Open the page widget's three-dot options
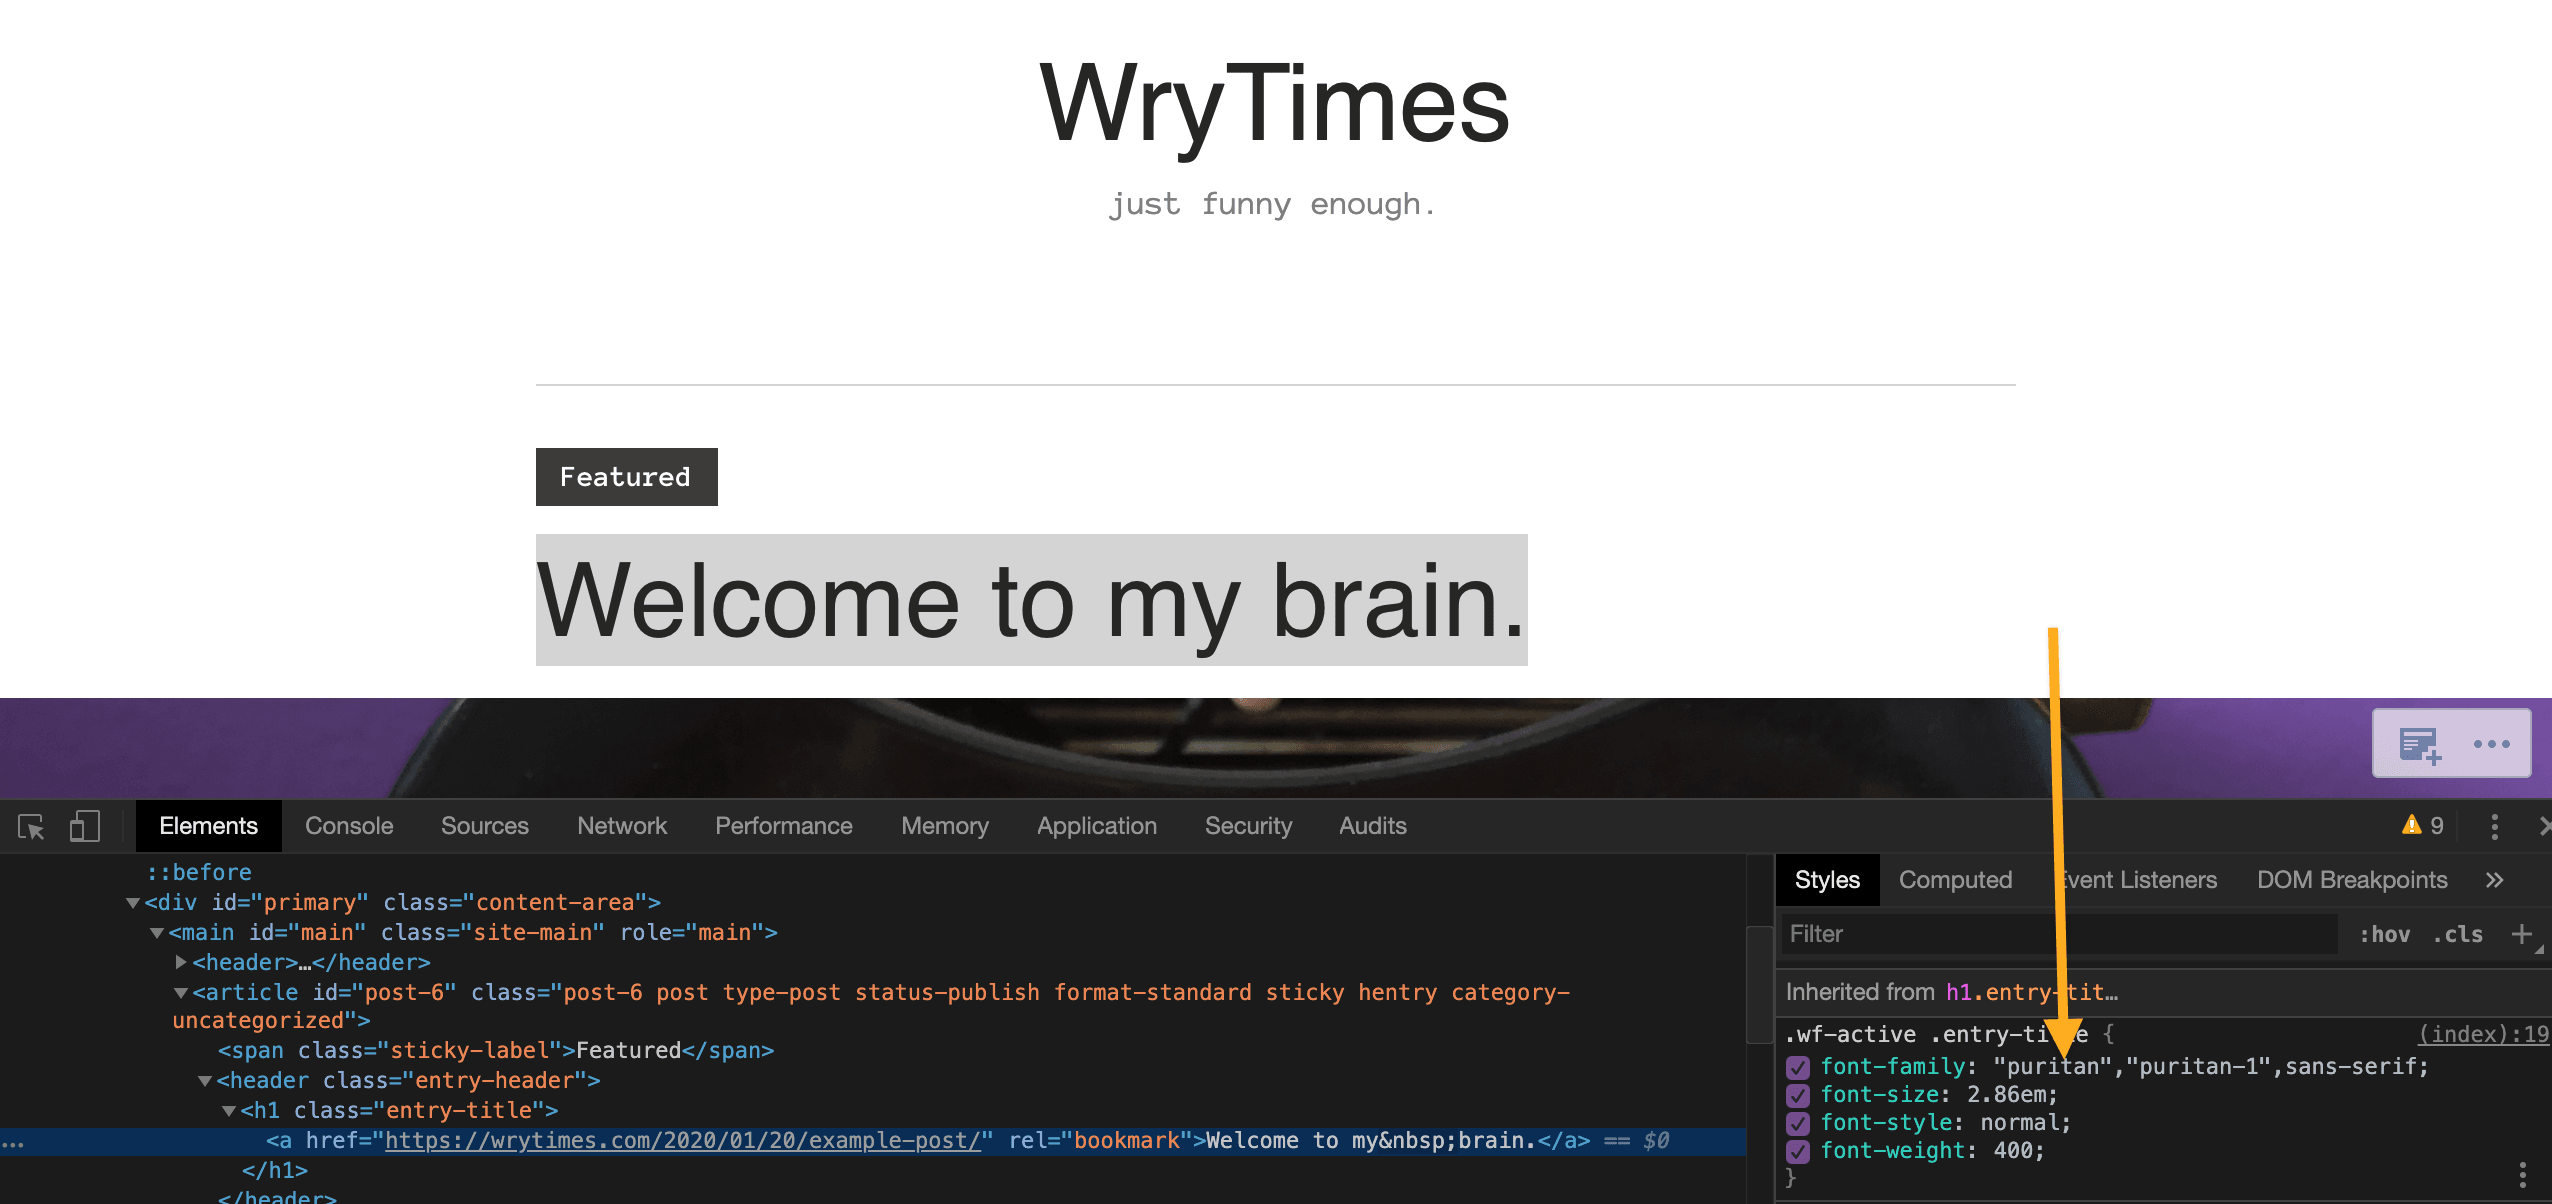The height and width of the screenshot is (1204, 2552). pyautogui.click(x=2491, y=744)
